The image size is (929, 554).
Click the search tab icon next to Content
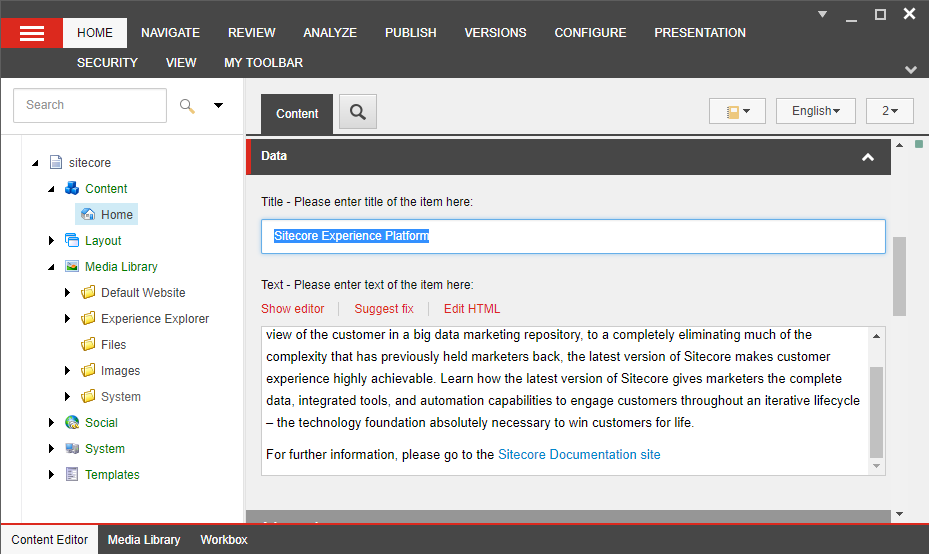click(x=358, y=111)
